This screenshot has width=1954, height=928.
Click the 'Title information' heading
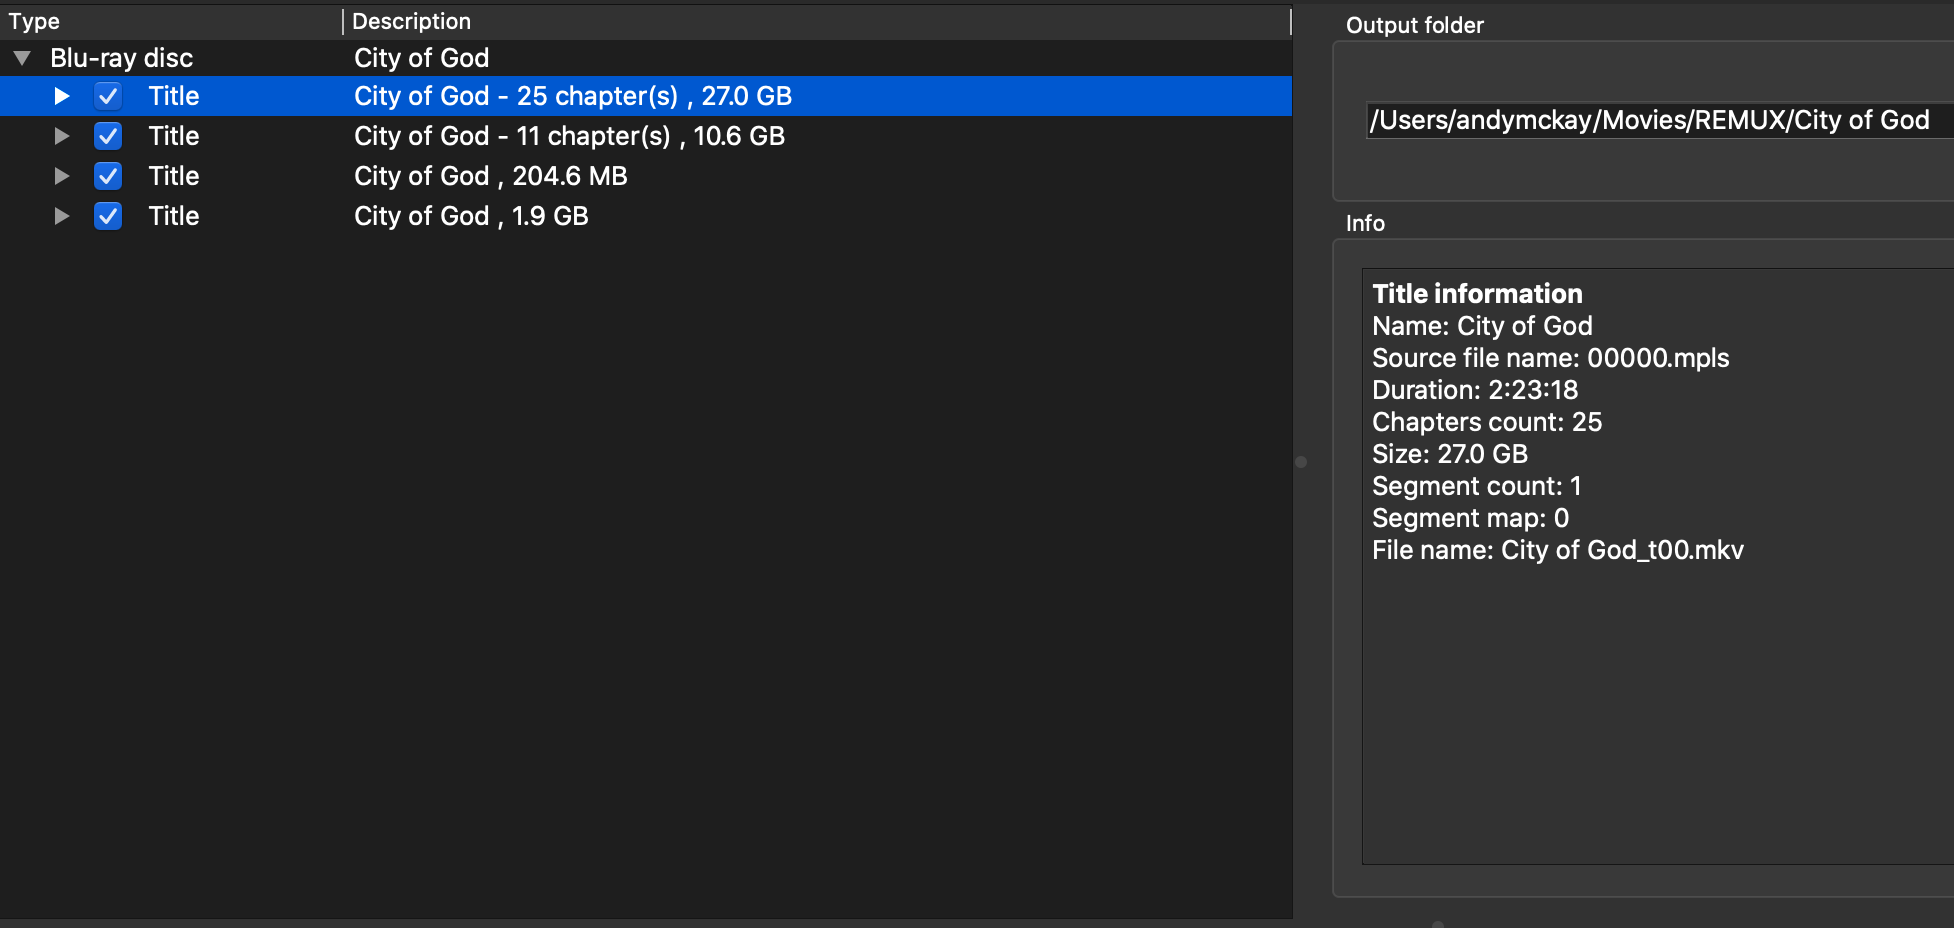(x=1477, y=294)
